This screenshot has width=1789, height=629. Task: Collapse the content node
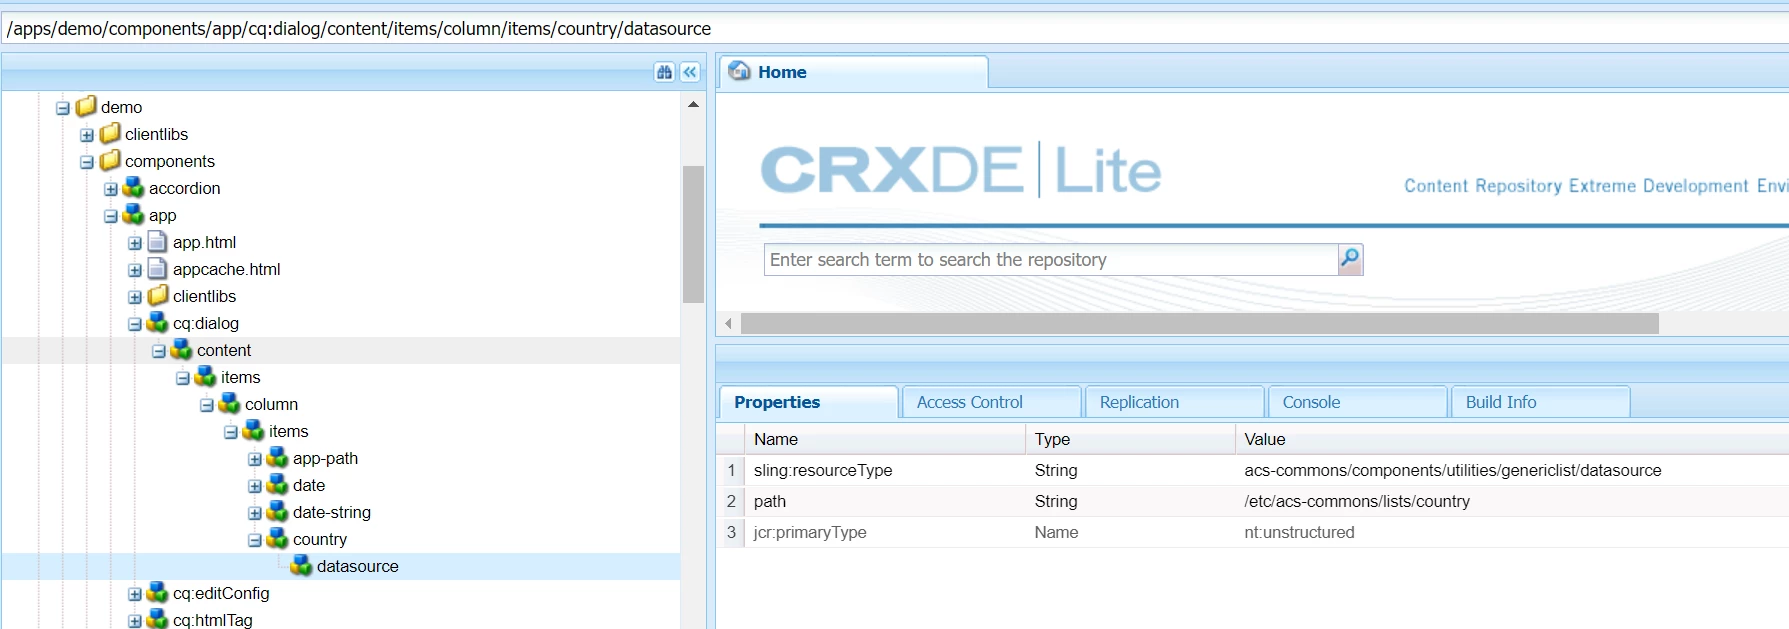pos(159,351)
